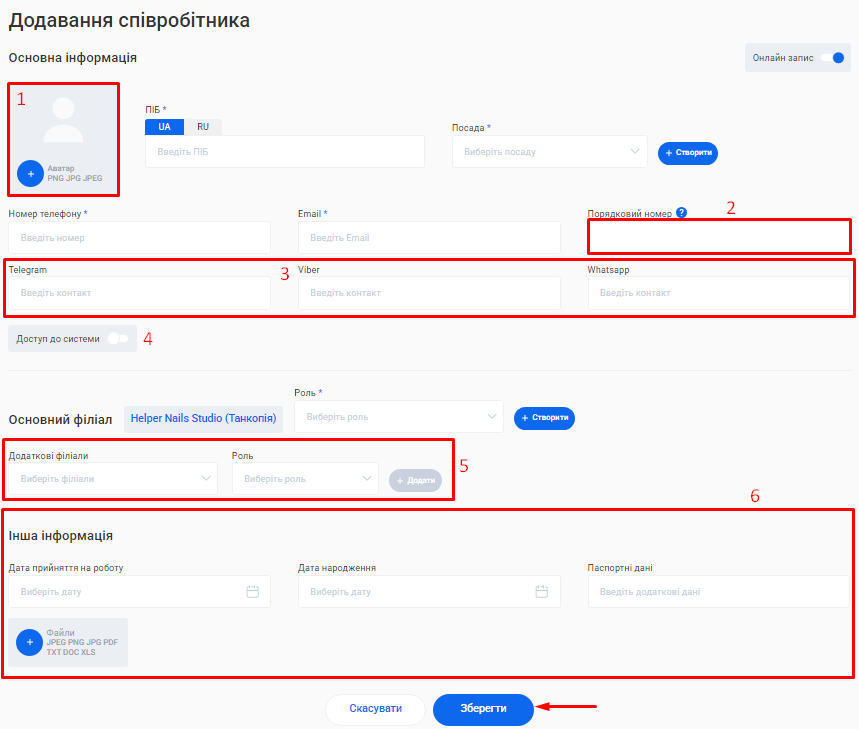Click the help icon beside Порядковий номер
Image resolution: width=859 pixels, height=729 pixels.
click(681, 213)
